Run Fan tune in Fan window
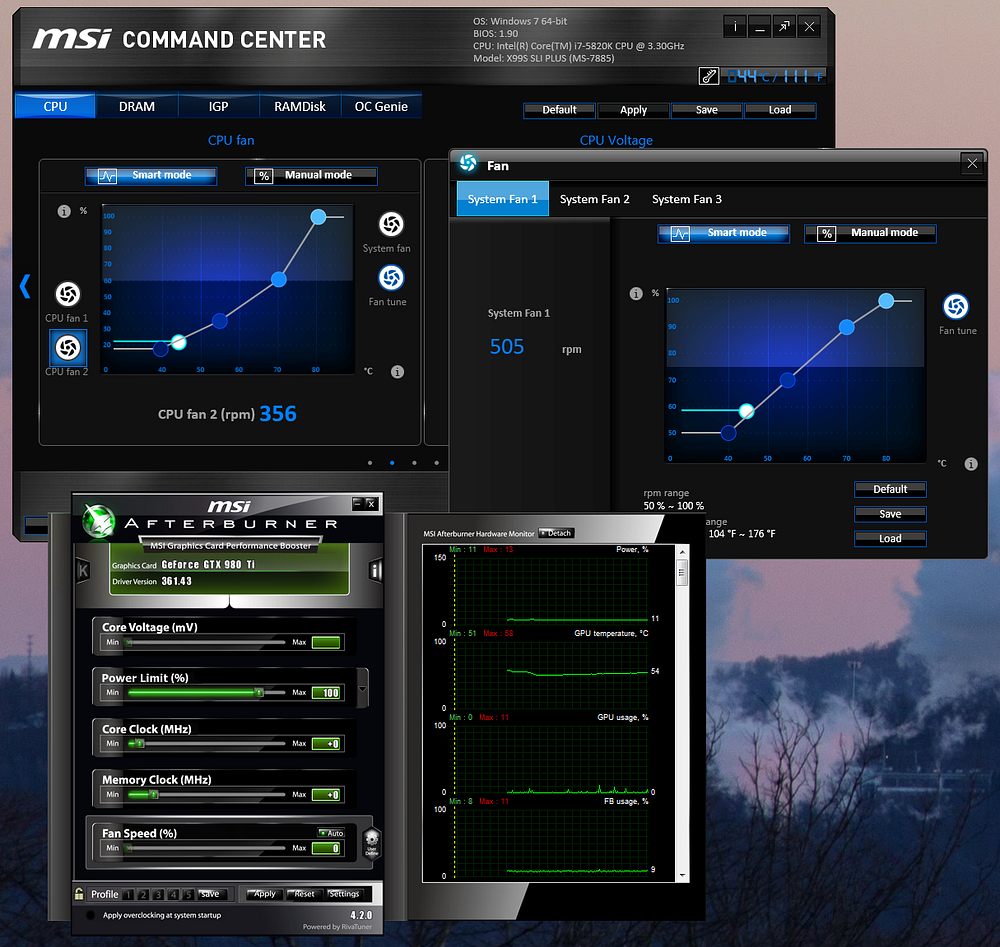The image size is (1000, 947). click(x=955, y=307)
